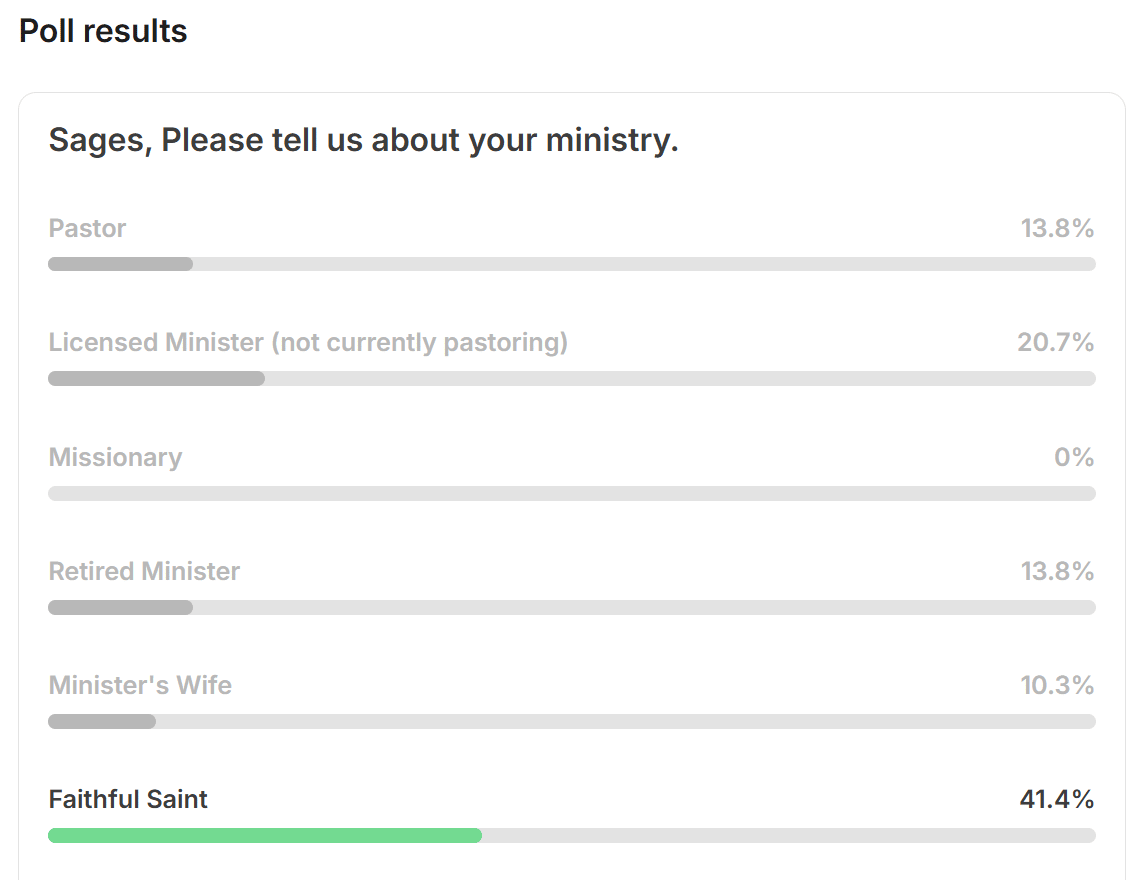Click the Minister's Wife option label
Image resolution: width=1138 pixels, height=880 pixels.
(140, 685)
